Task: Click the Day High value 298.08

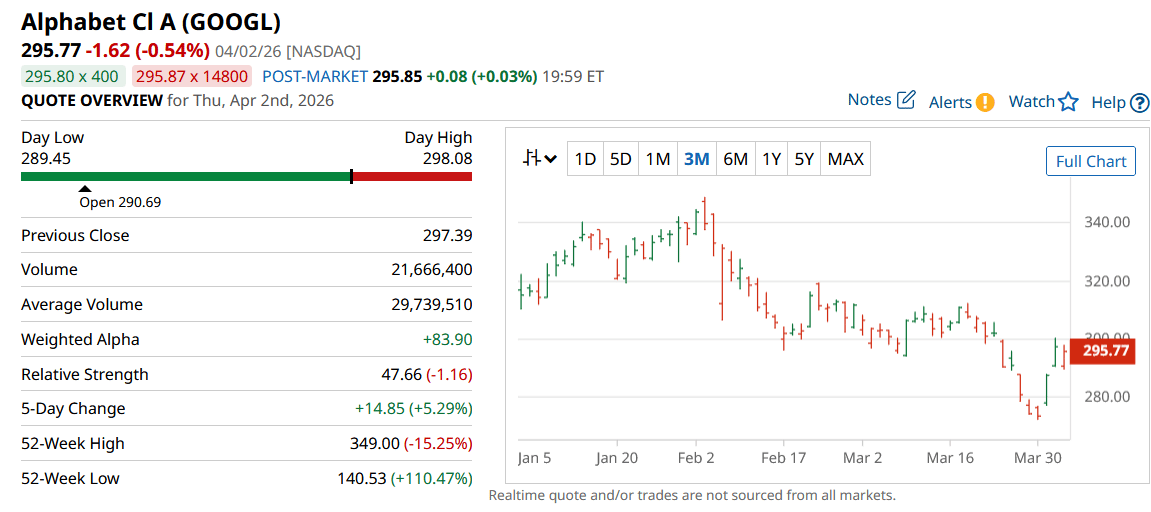Action: coord(448,159)
